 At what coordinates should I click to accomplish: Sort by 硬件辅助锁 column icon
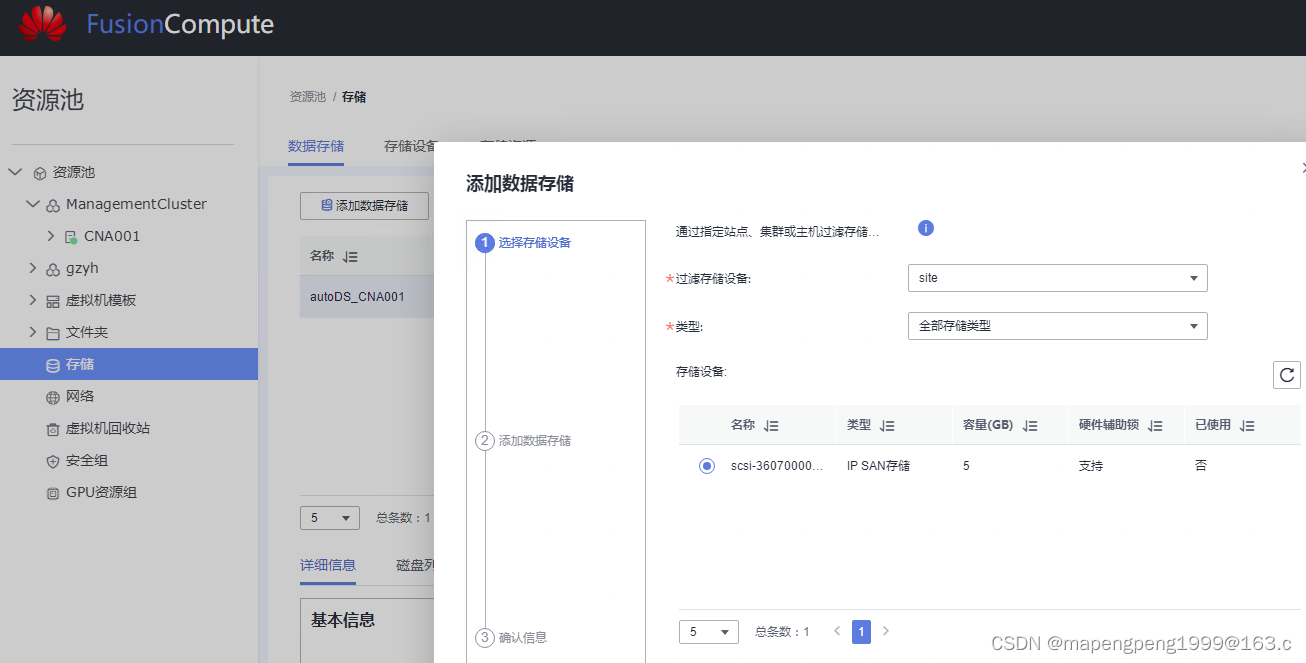point(1155,425)
